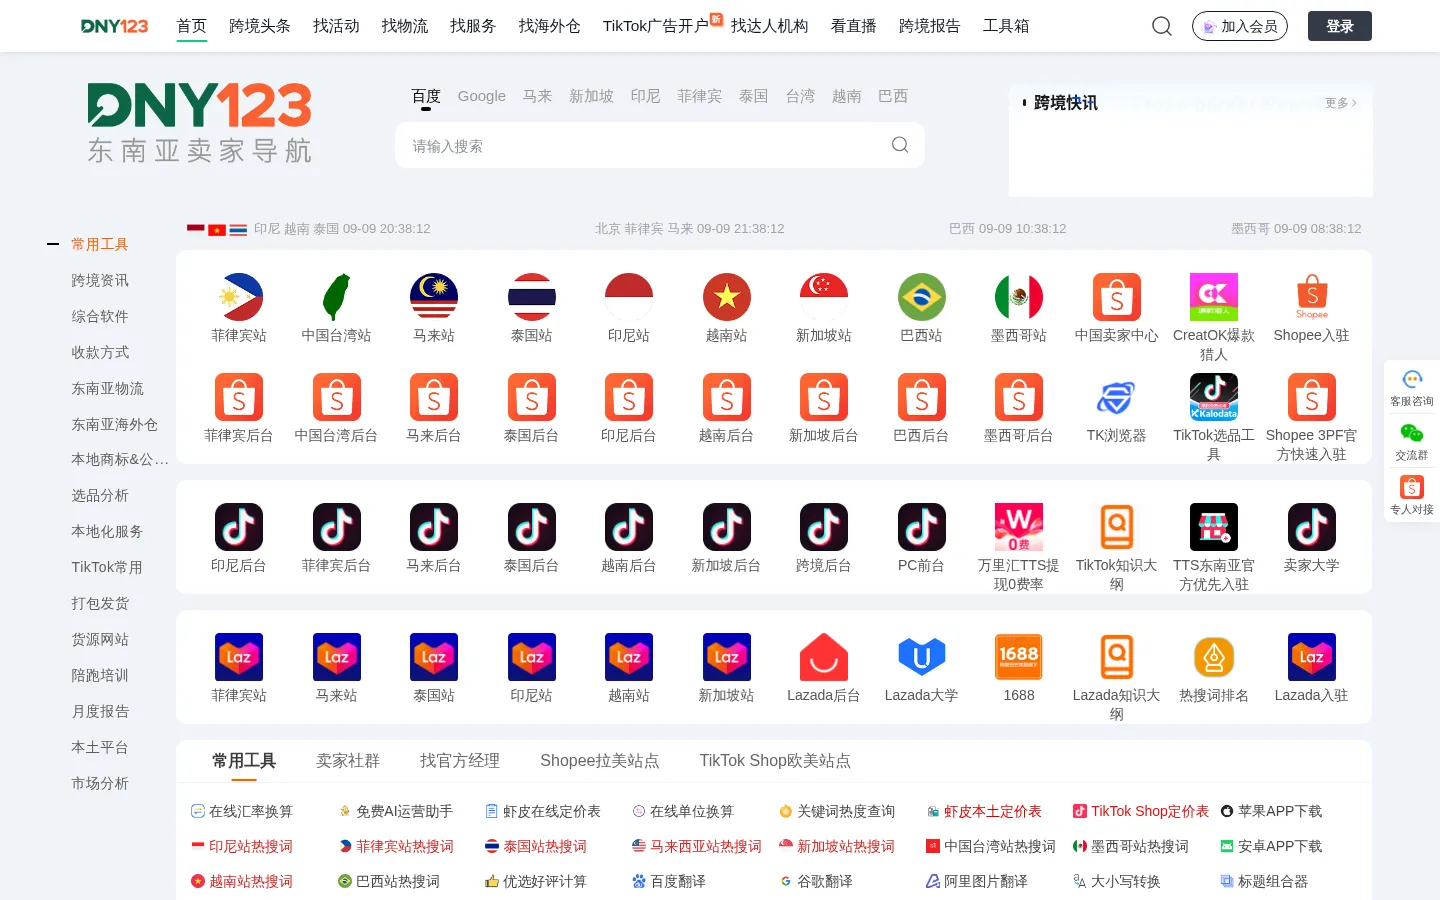
Task: Switch search engine to Google
Action: pos(482,96)
